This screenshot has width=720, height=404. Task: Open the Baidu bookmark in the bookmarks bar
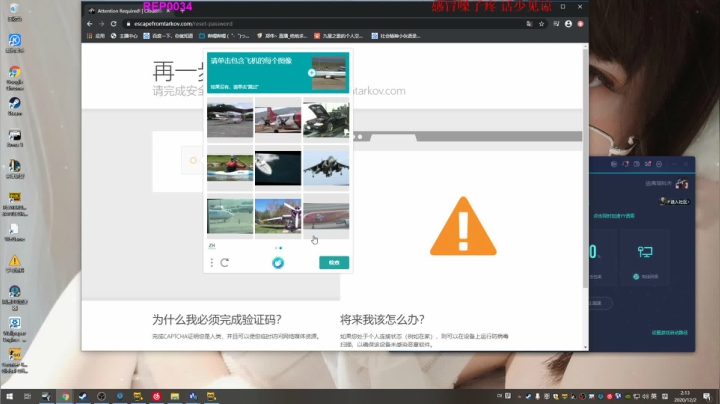[x=168, y=36]
